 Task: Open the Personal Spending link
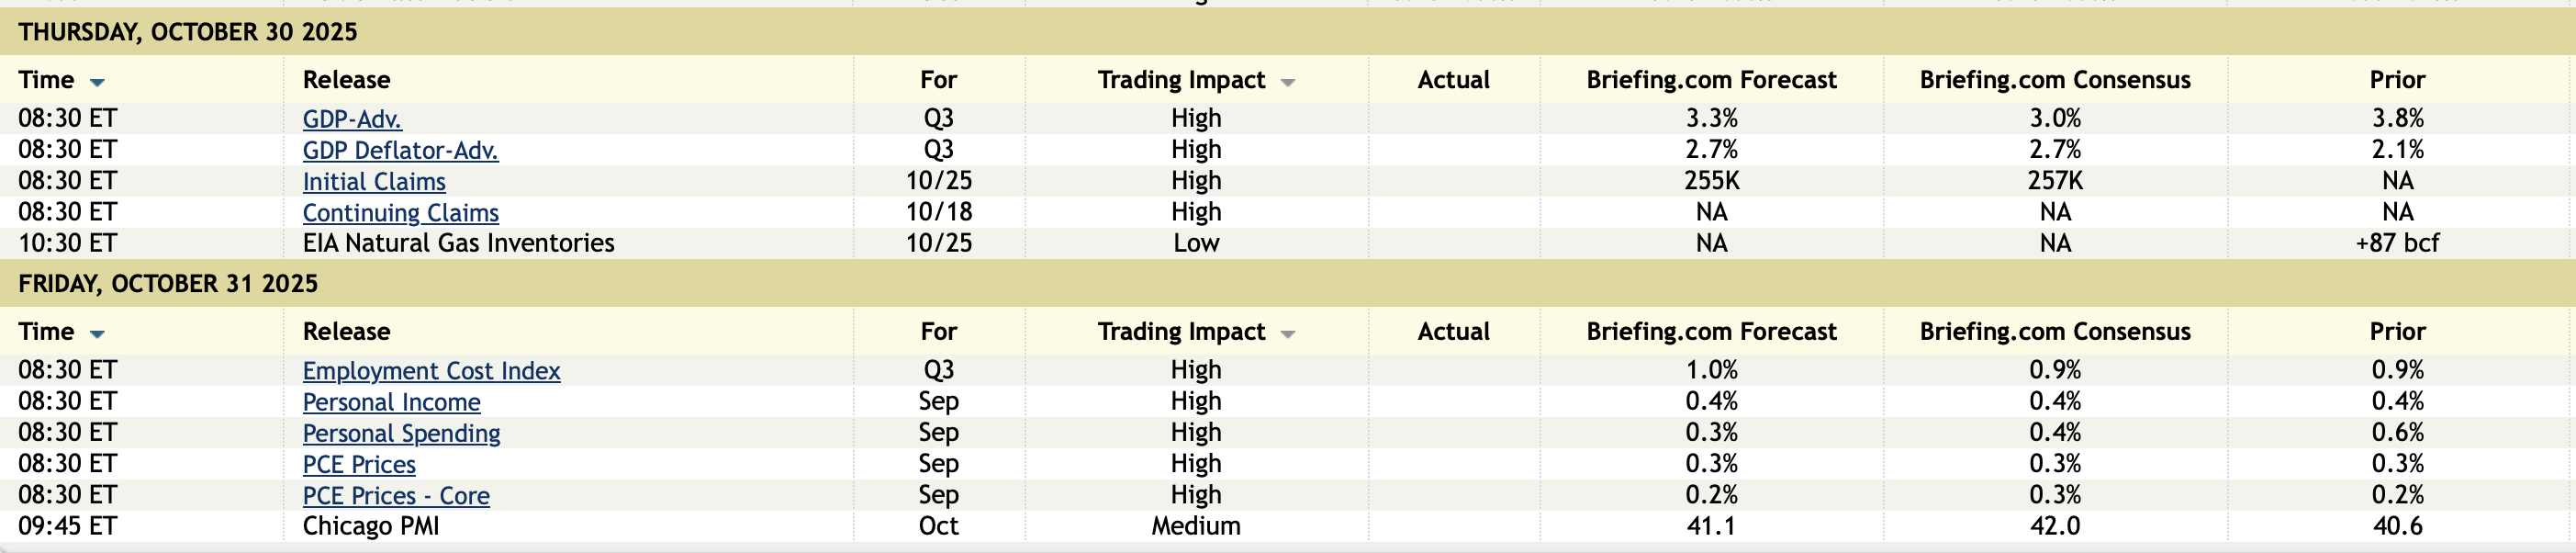tap(401, 433)
